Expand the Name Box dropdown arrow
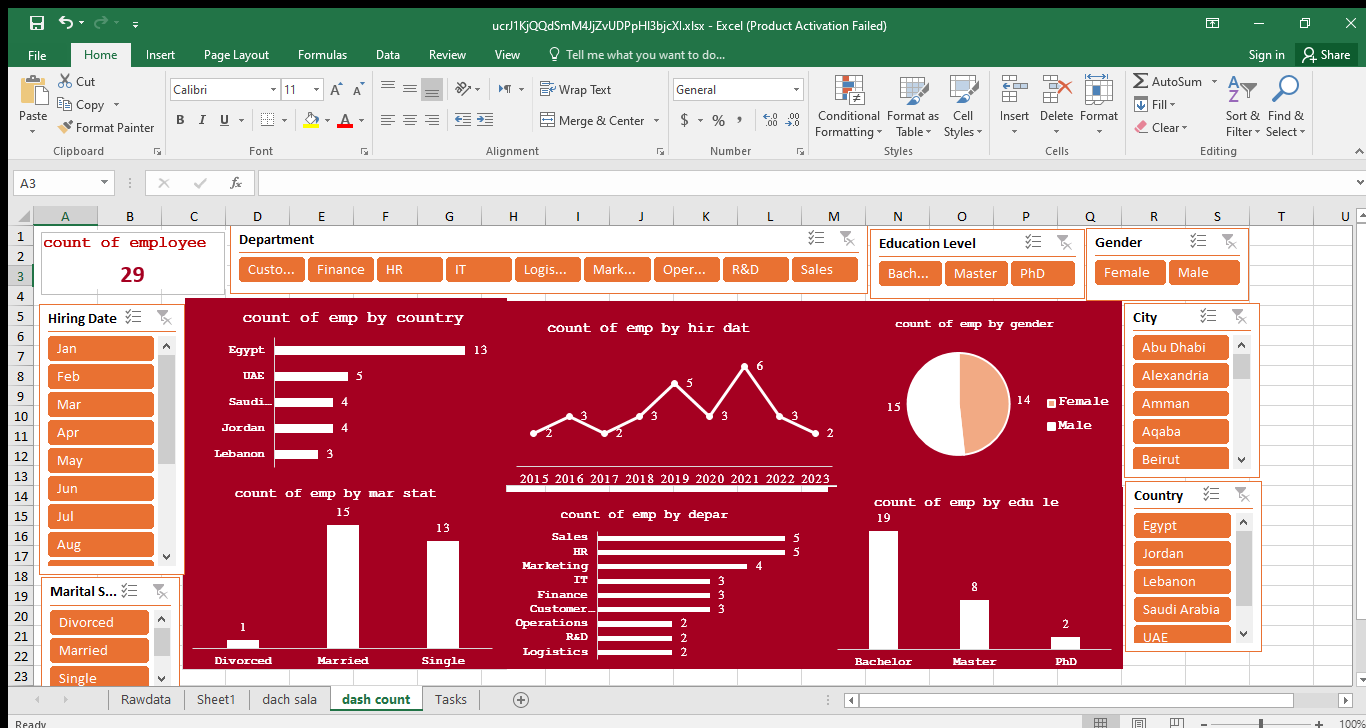 click(x=105, y=183)
